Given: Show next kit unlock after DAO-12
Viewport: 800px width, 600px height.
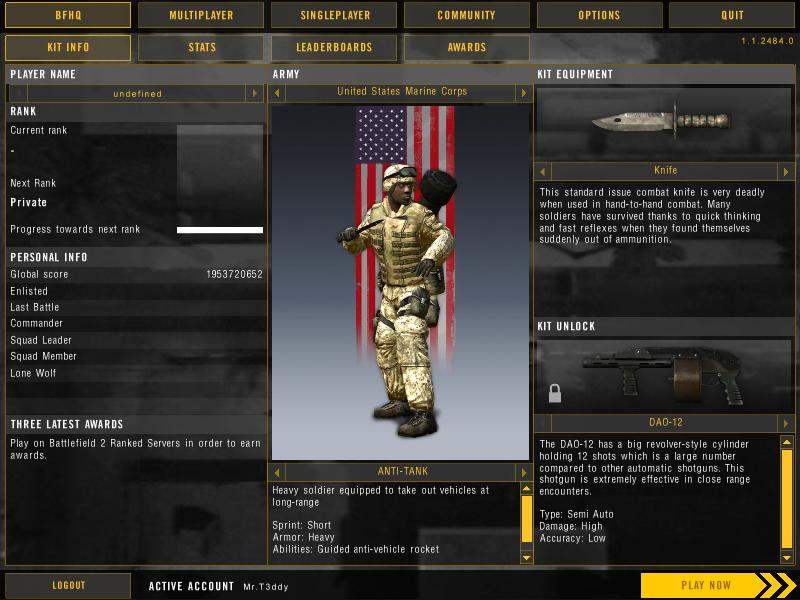Looking at the screenshot, I should (786, 423).
